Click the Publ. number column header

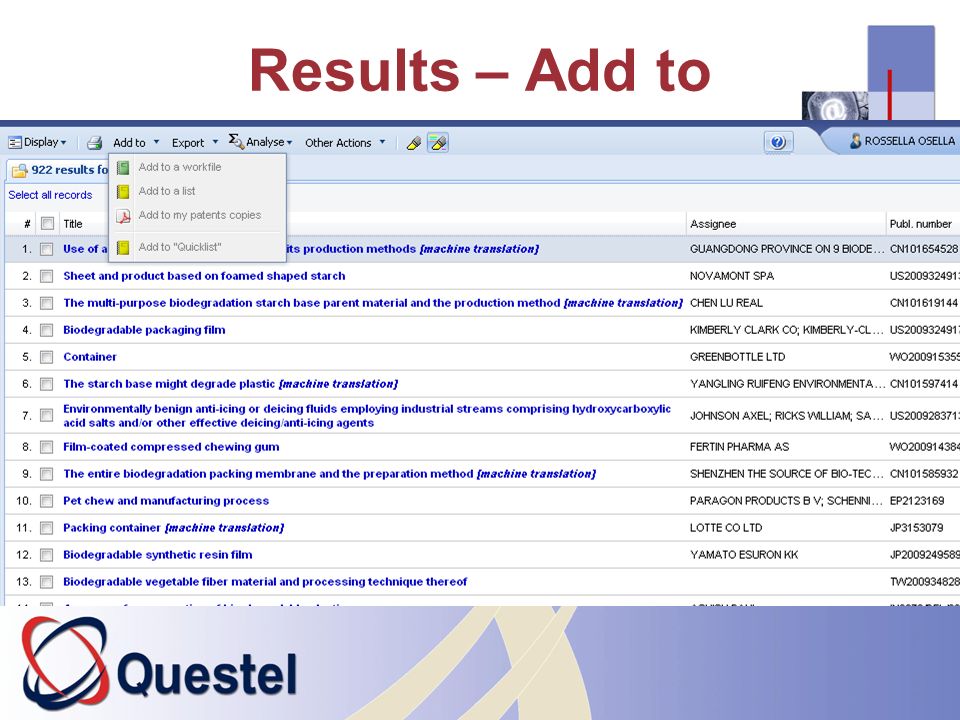coord(920,224)
